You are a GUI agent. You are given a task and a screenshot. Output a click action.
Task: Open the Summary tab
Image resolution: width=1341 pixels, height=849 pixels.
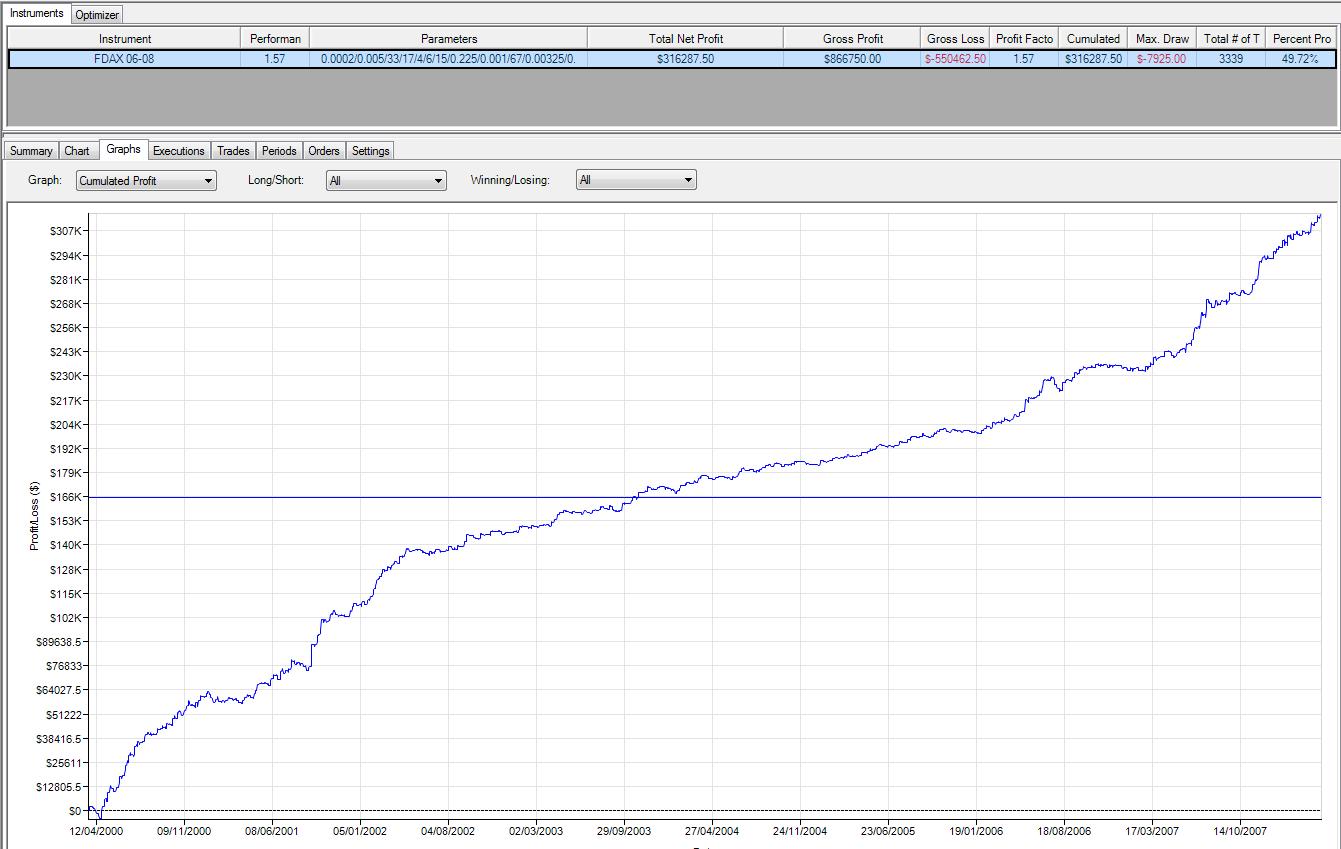(x=31, y=151)
